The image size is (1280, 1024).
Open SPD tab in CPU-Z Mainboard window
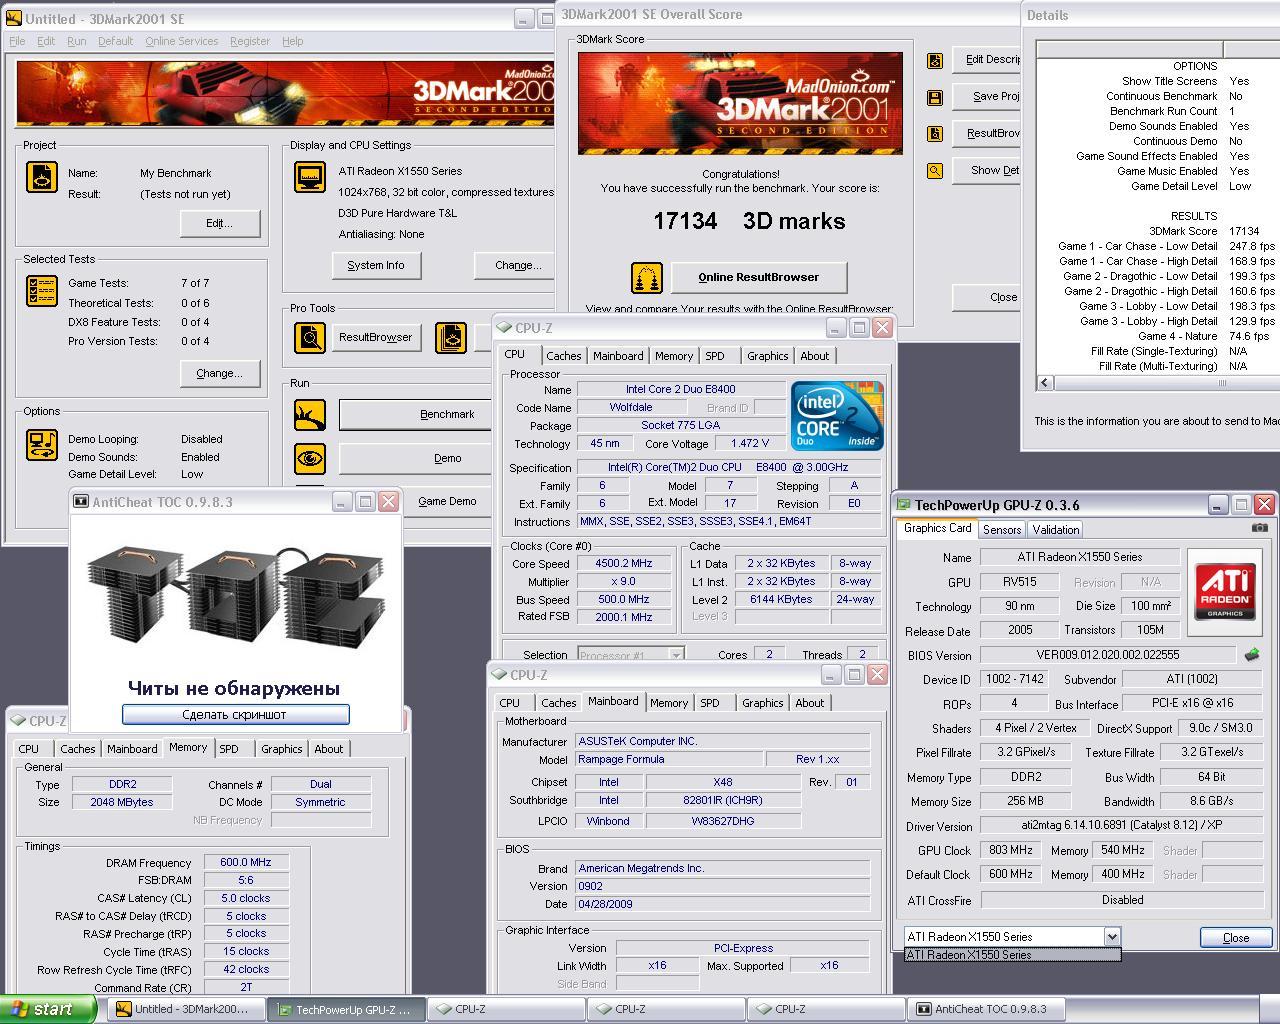coord(710,703)
